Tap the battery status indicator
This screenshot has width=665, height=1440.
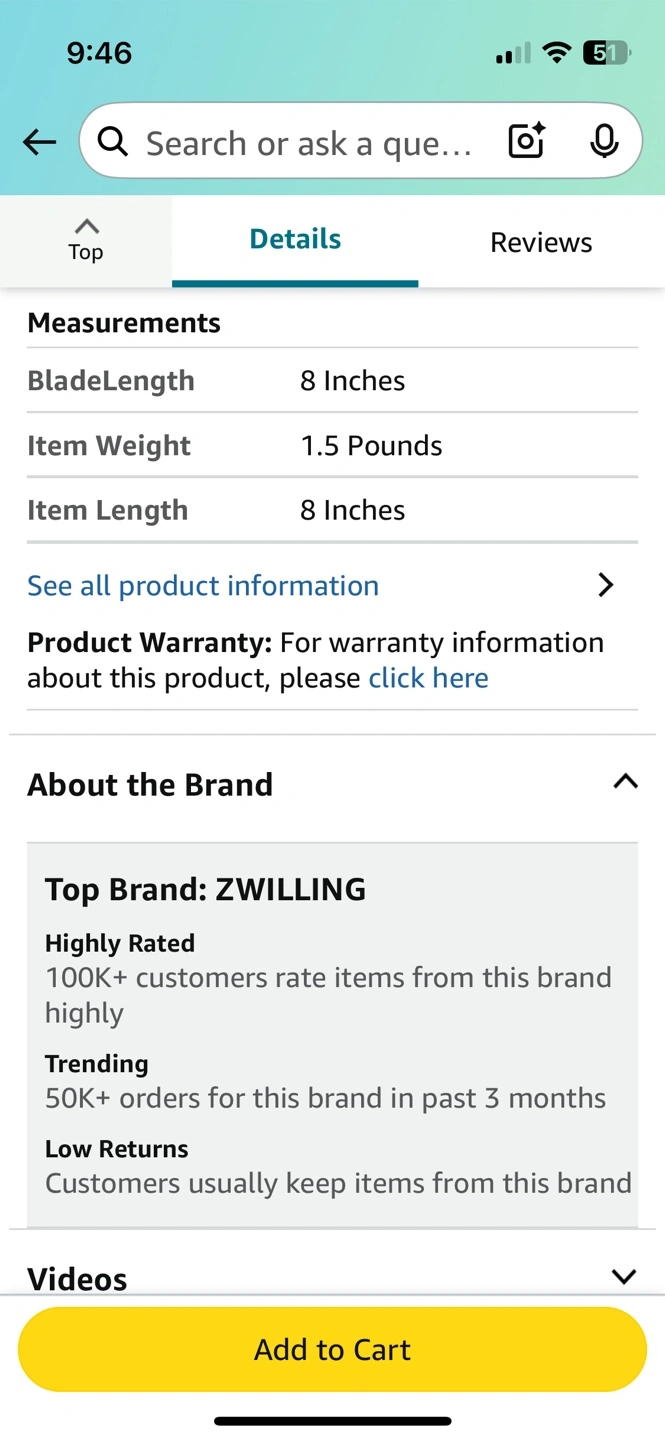[607, 53]
